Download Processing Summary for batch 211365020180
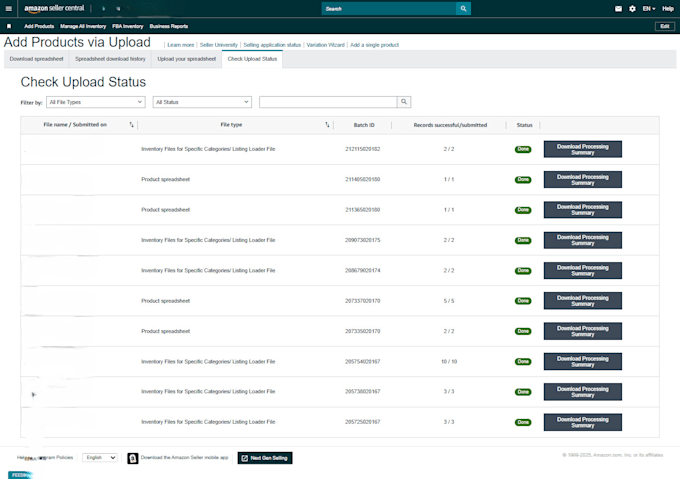 [x=582, y=210]
